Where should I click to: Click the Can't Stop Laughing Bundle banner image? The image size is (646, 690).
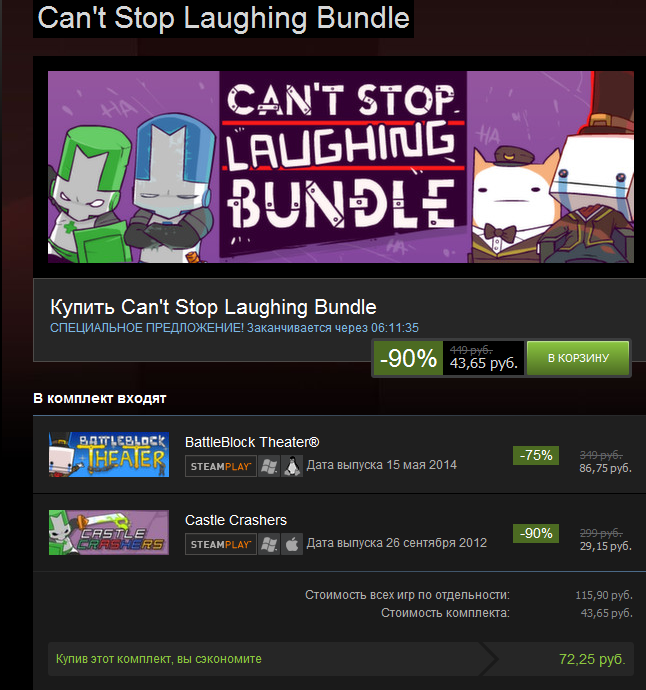[x=341, y=167]
